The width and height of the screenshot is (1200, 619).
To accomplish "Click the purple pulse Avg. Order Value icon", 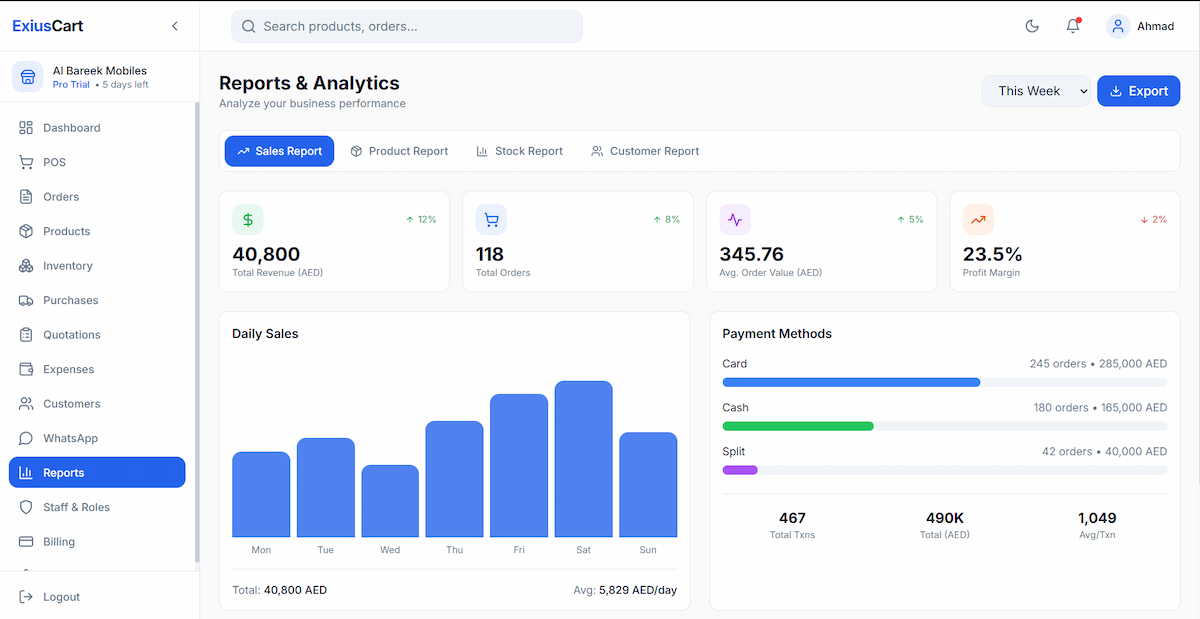I will [735, 220].
